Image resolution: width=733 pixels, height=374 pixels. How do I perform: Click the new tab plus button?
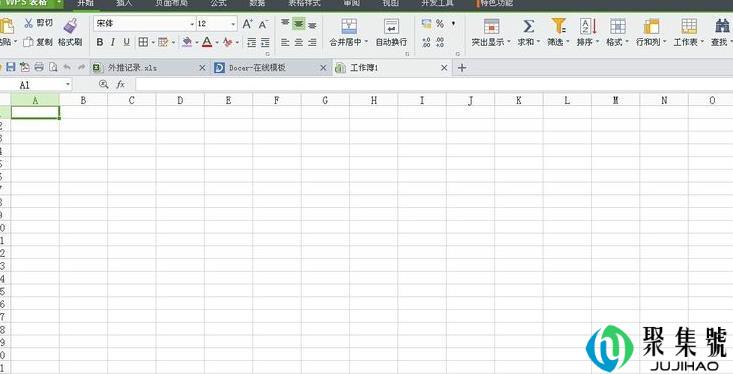click(462, 68)
